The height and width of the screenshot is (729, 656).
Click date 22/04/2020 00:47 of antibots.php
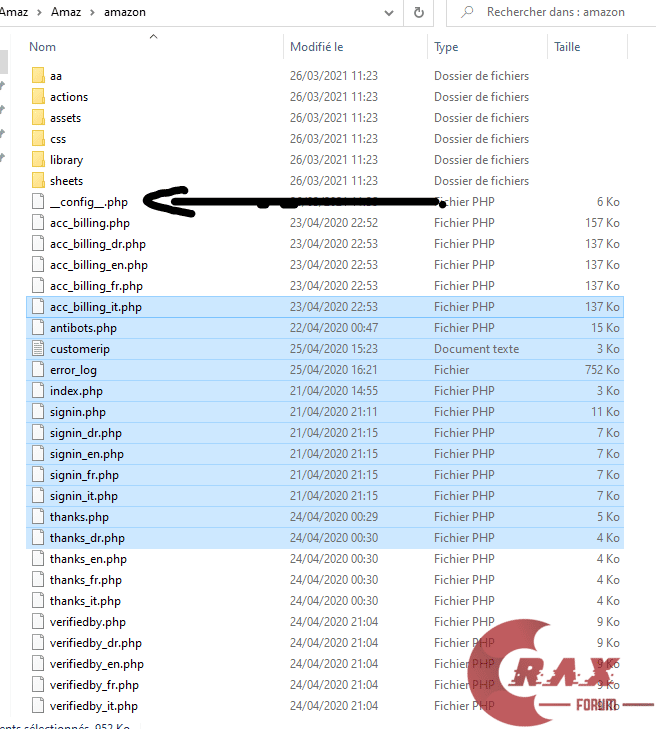point(334,328)
